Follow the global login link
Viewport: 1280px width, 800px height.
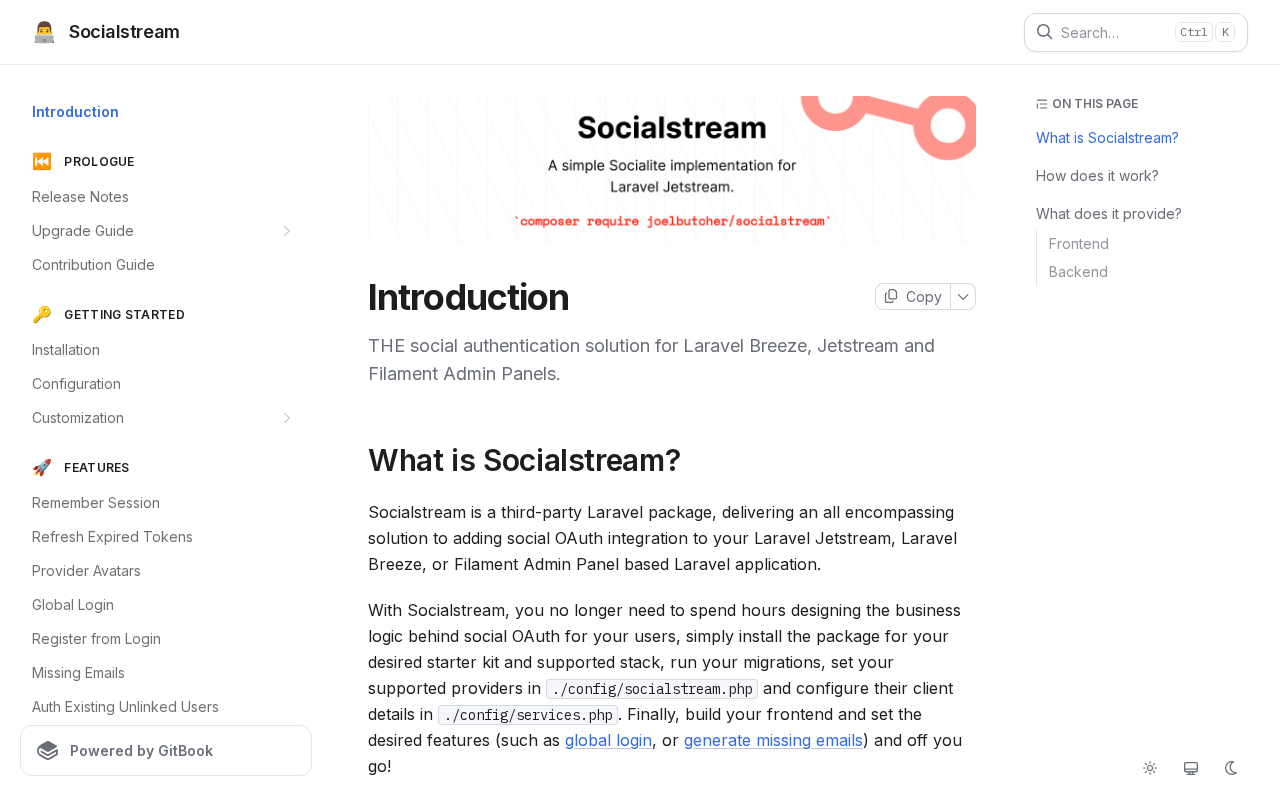pyautogui.click(x=608, y=741)
